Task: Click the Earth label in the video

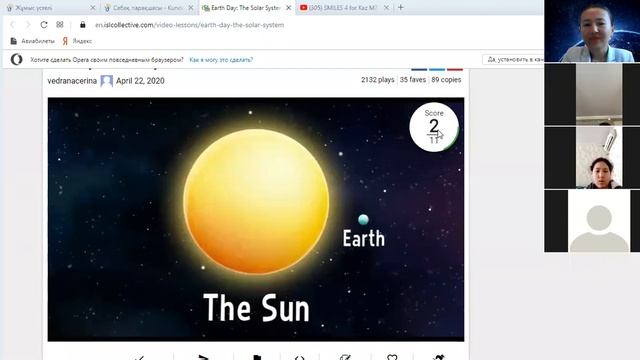Action: 363,238
